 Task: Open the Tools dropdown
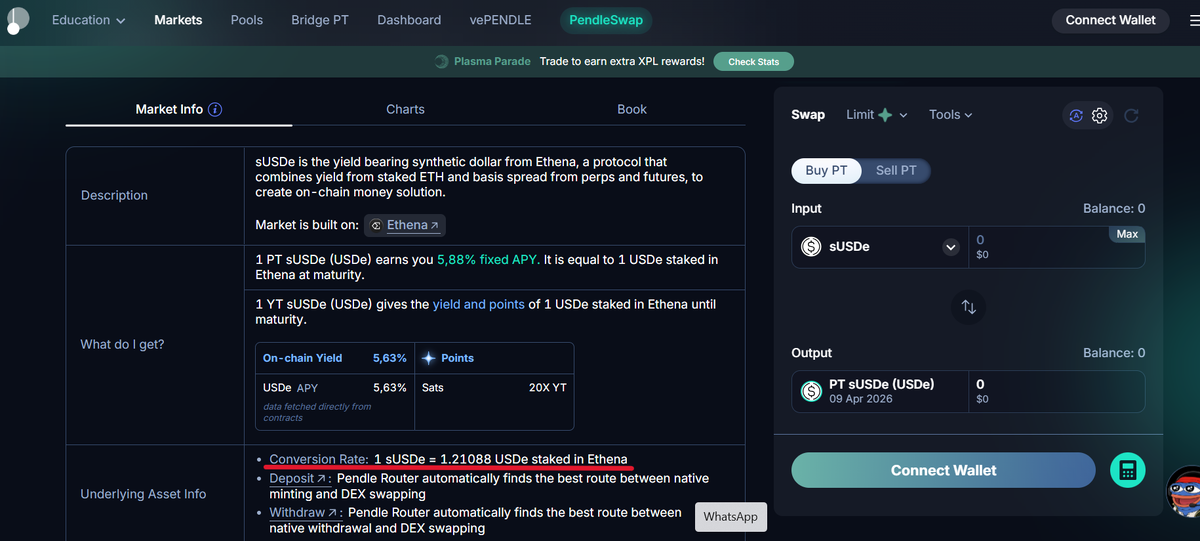(951, 115)
